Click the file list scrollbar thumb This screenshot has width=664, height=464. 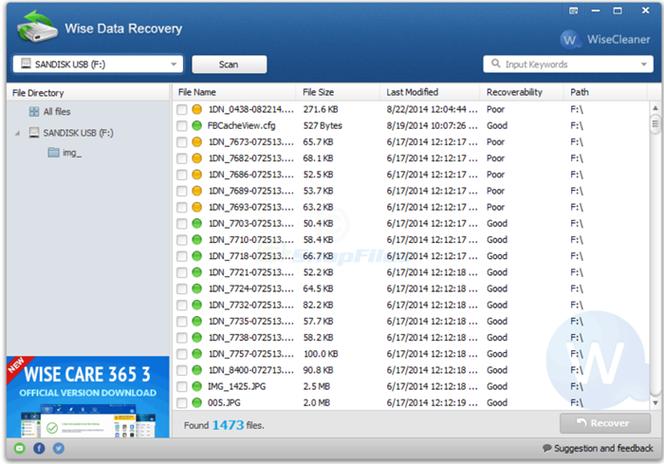click(655, 124)
